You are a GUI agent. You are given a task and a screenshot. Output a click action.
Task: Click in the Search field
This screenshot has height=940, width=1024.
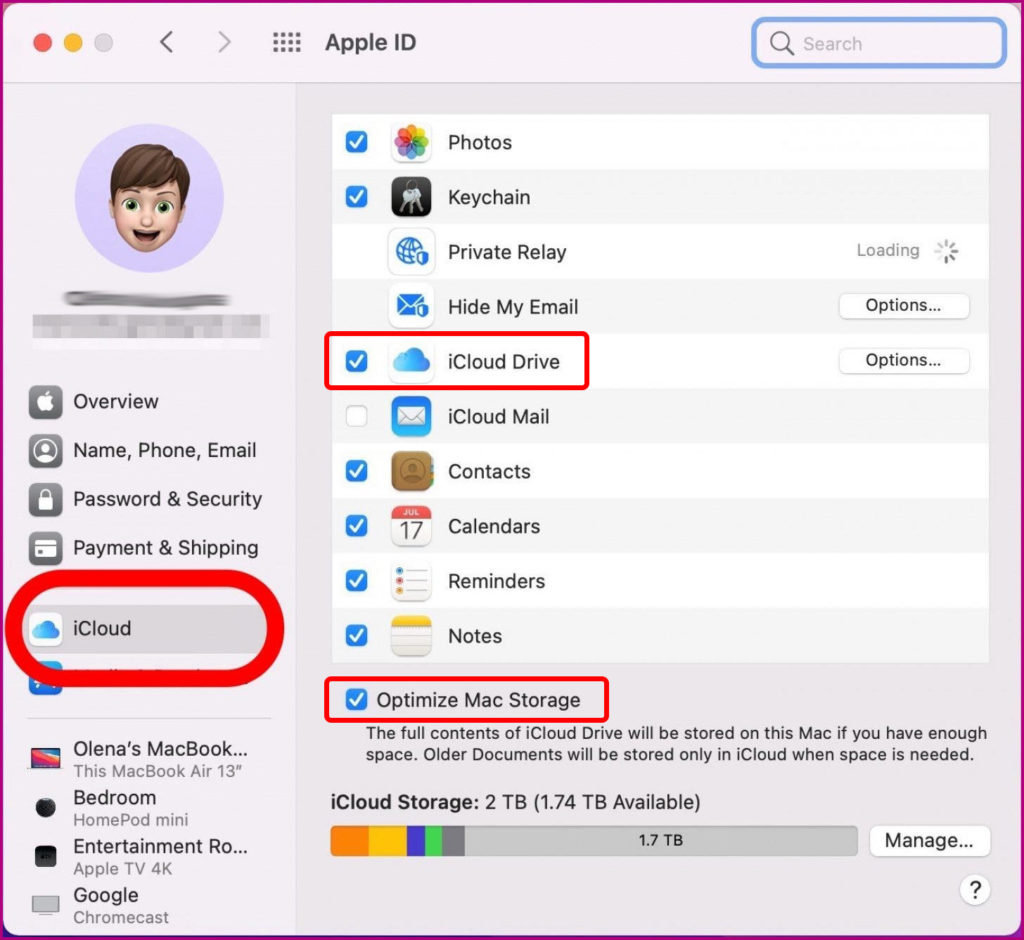[877, 43]
